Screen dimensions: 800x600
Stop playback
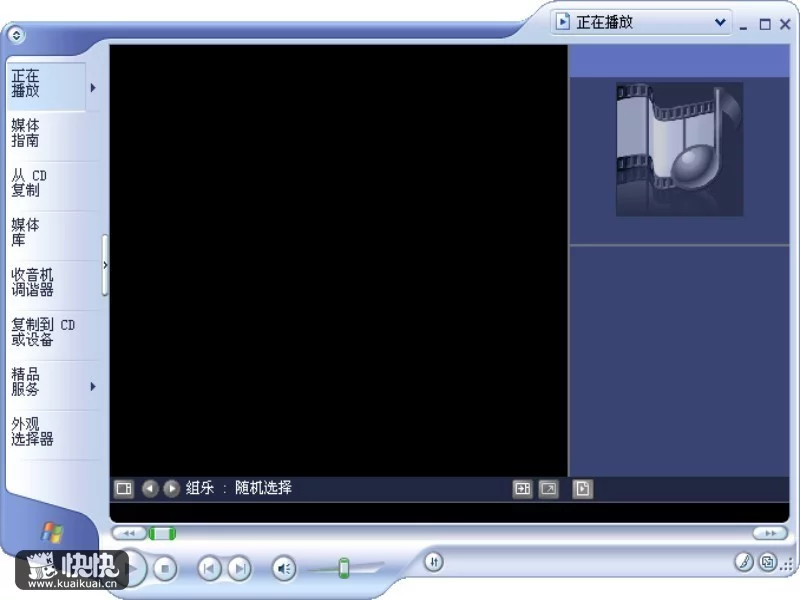(x=165, y=568)
